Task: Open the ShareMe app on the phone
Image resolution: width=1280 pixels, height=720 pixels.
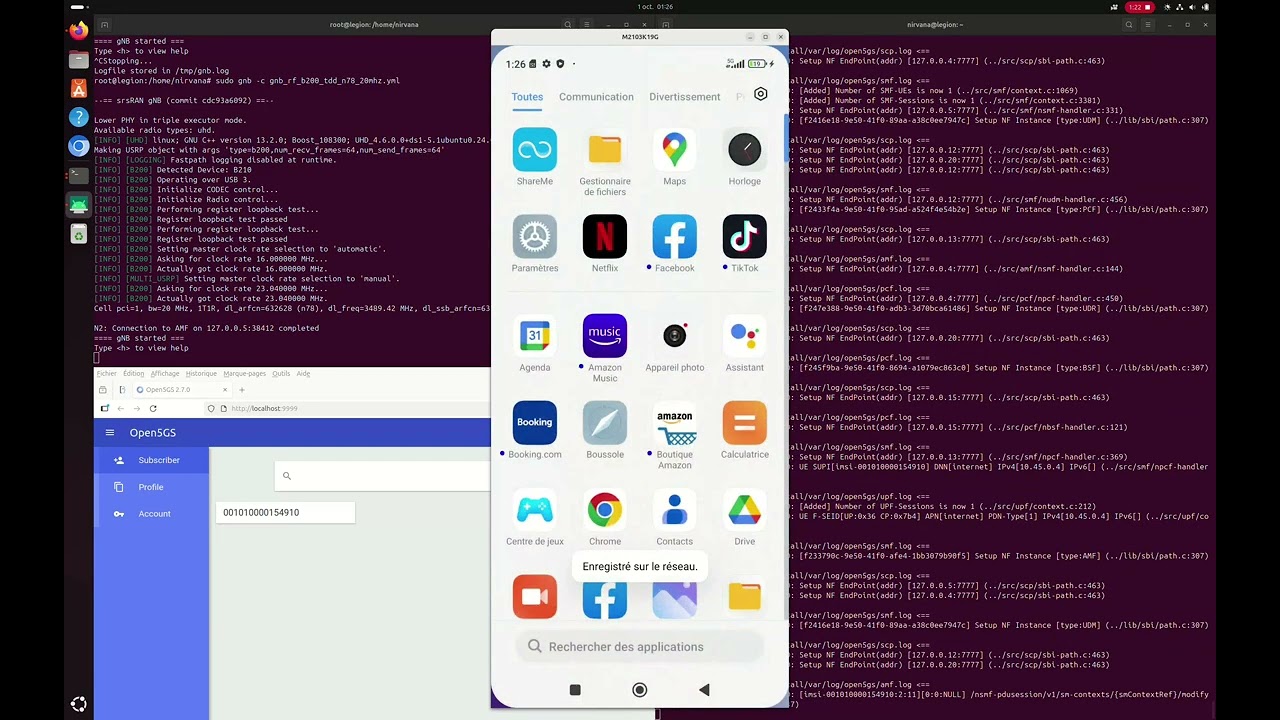Action: click(535, 150)
